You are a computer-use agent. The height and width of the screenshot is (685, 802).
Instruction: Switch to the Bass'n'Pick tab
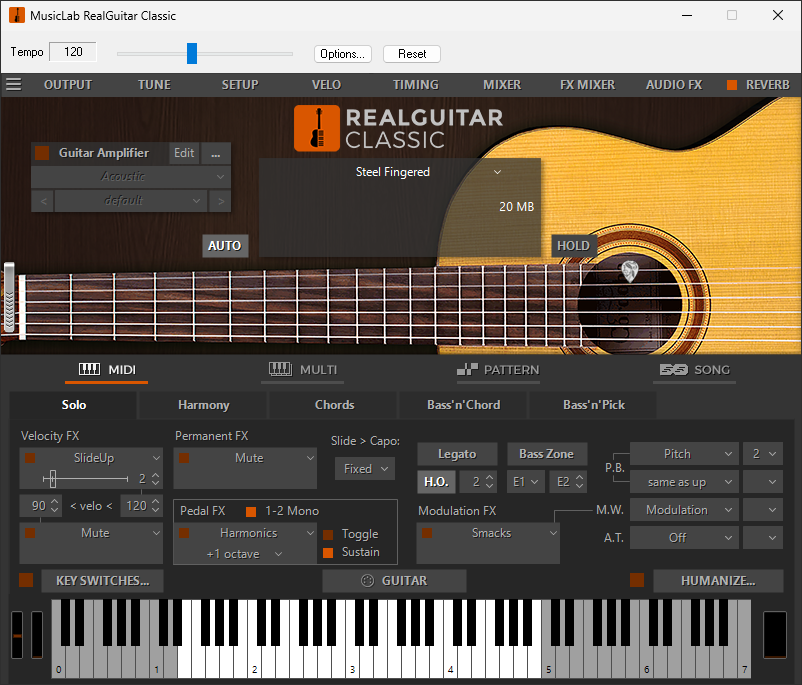593,405
